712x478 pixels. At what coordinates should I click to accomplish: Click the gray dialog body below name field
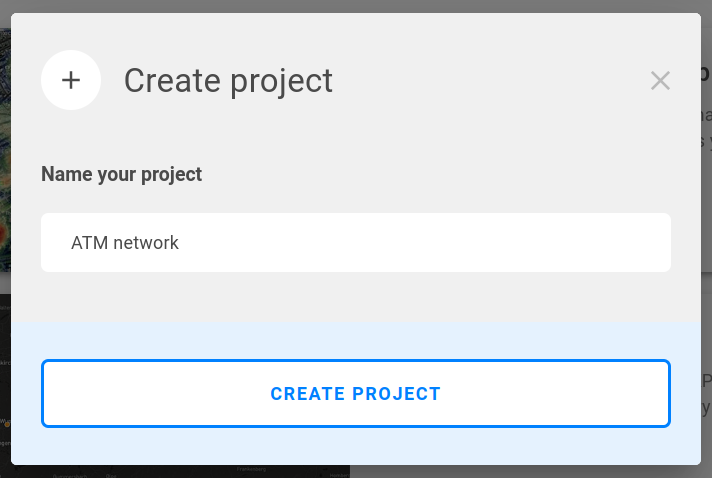point(355,297)
